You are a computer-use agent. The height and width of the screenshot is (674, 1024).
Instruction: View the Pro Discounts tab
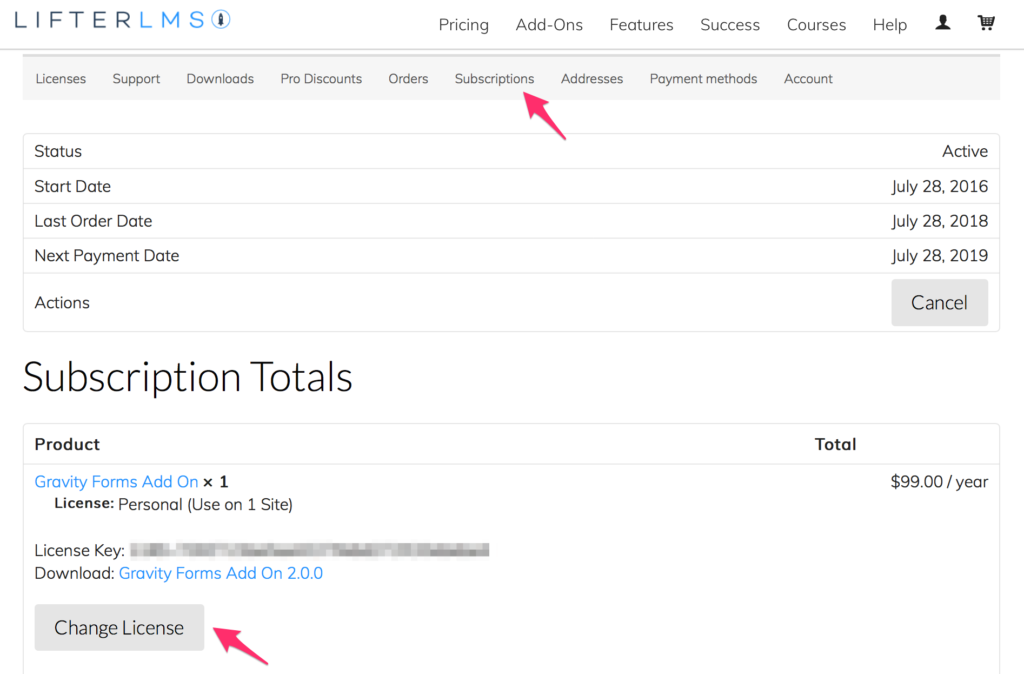321,78
